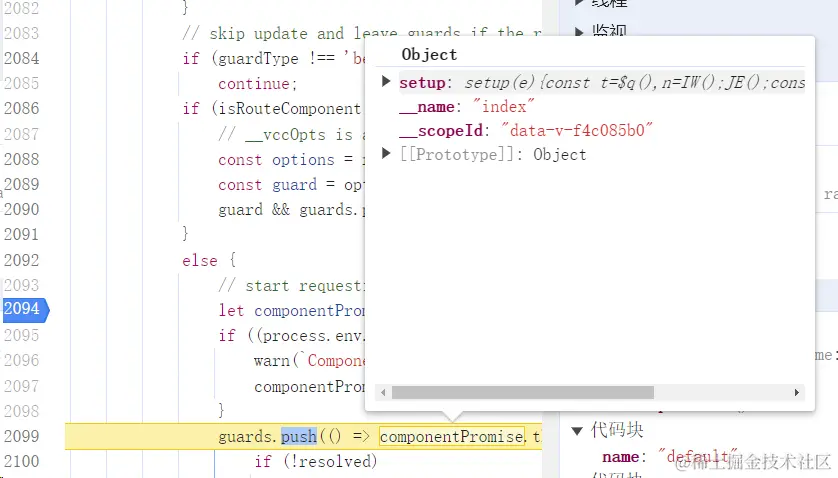The height and width of the screenshot is (478, 838).
Task: Click const guard on line 2089
Action: pyautogui.click(x=267, y=184)
